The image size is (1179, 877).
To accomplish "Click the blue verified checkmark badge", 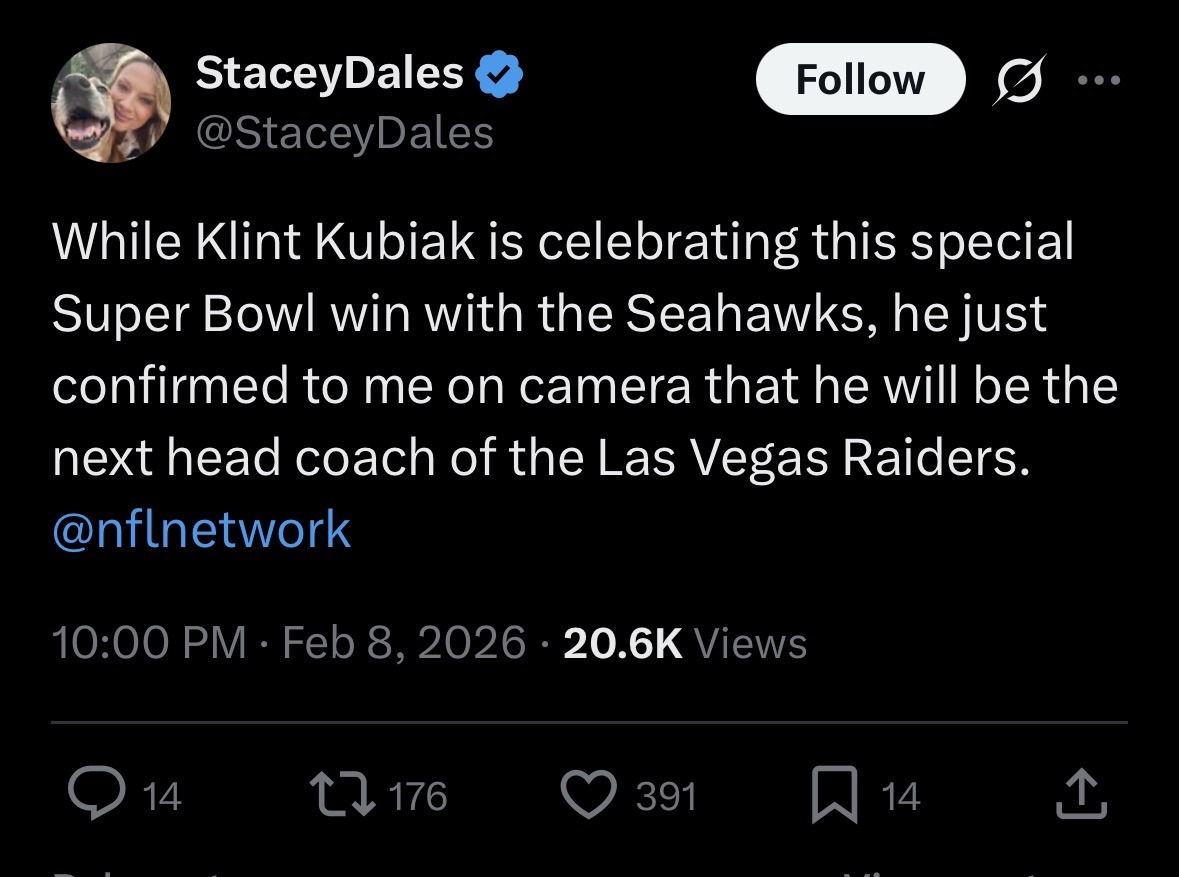I will [502, 74].
